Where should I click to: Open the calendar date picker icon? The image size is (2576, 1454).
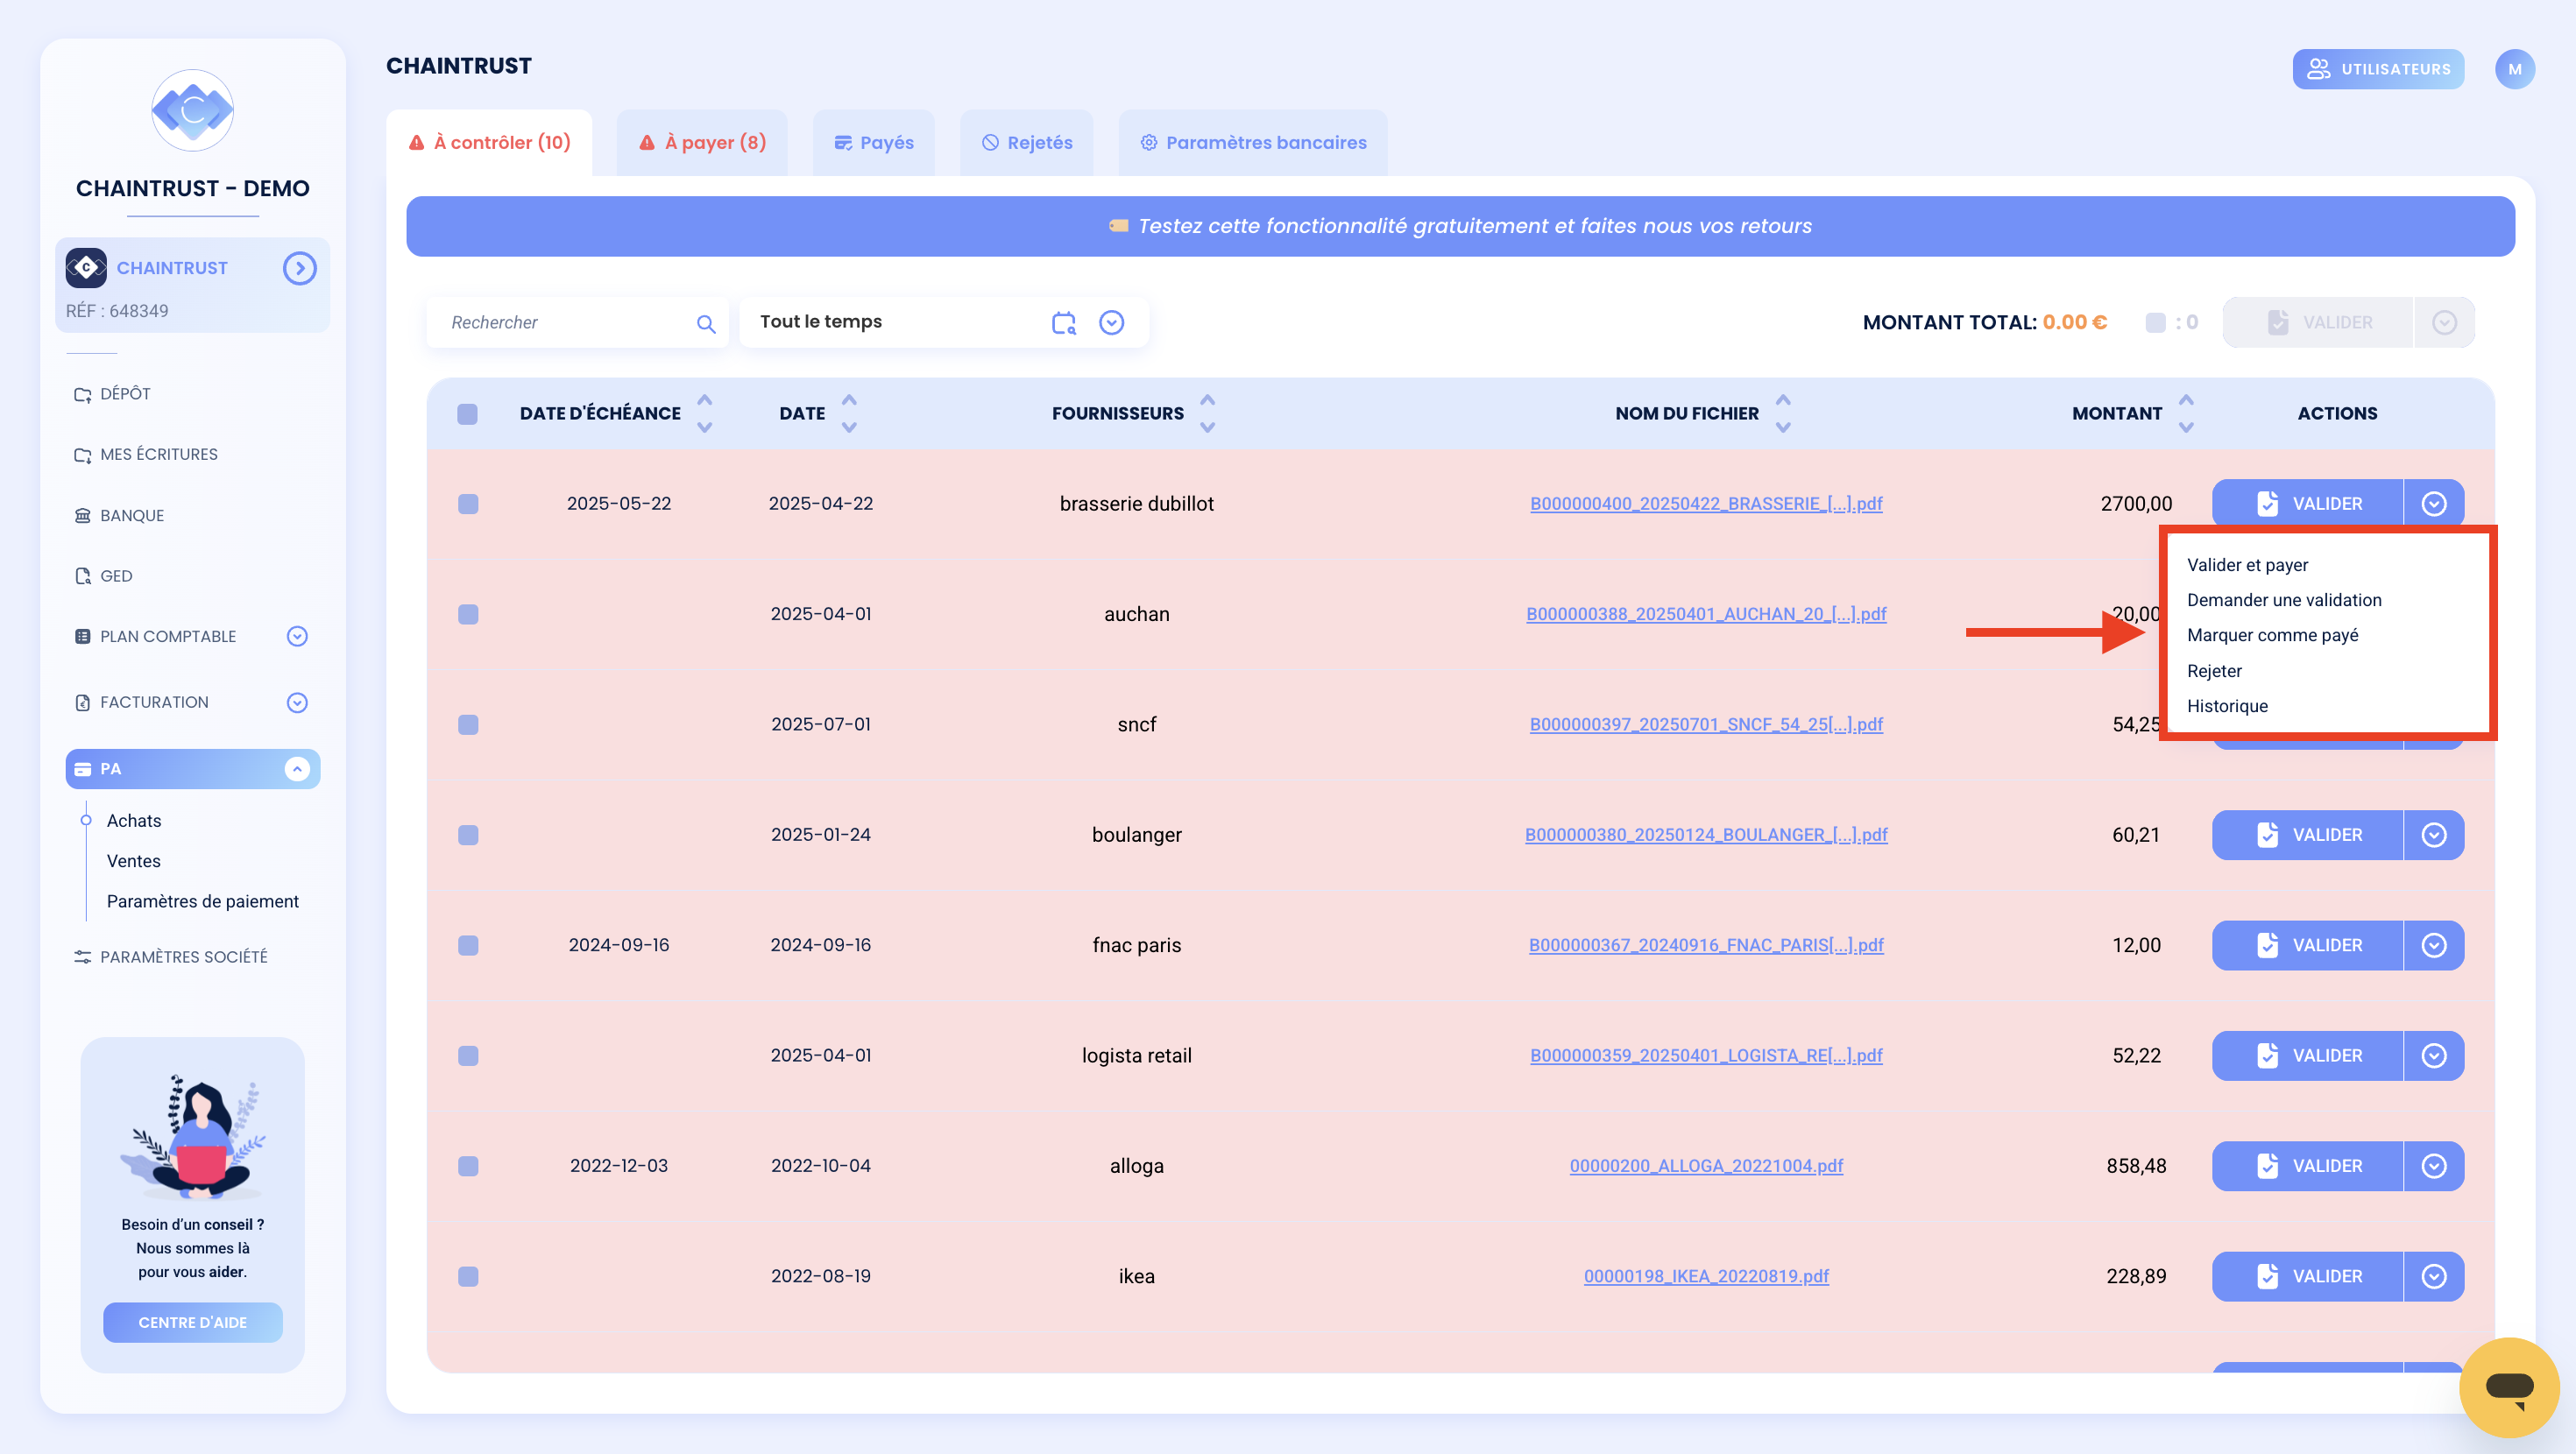[x=1064, y=322]
